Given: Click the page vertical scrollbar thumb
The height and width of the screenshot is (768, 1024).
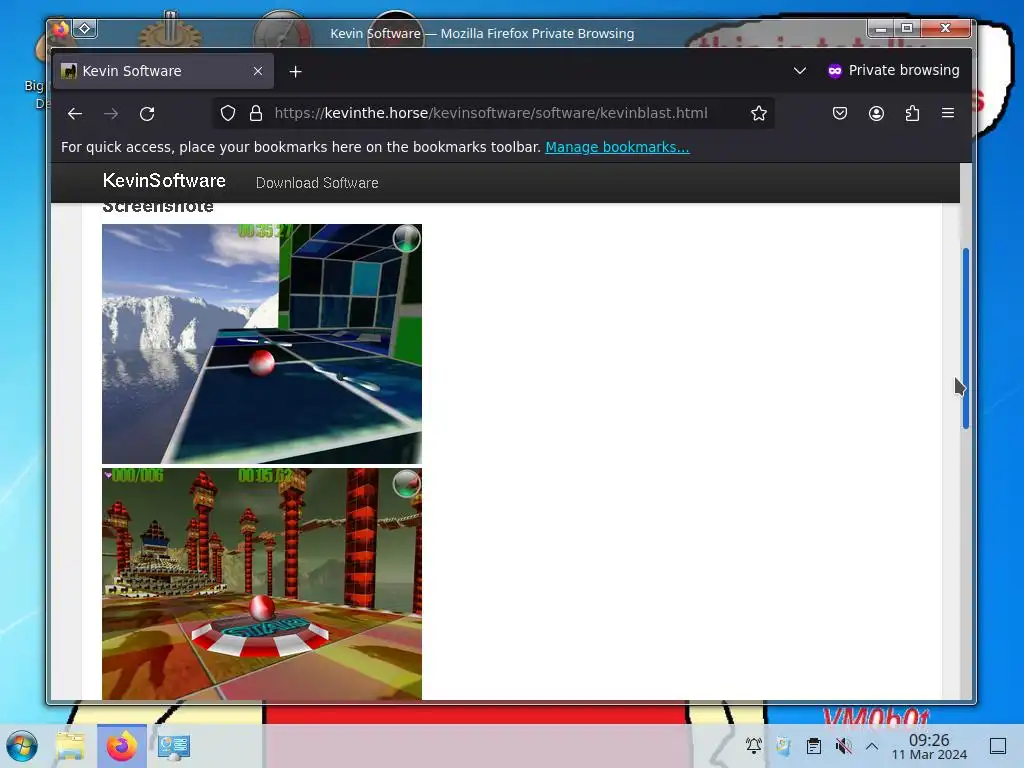Looking at the screenshot, I should click(966, 338).
